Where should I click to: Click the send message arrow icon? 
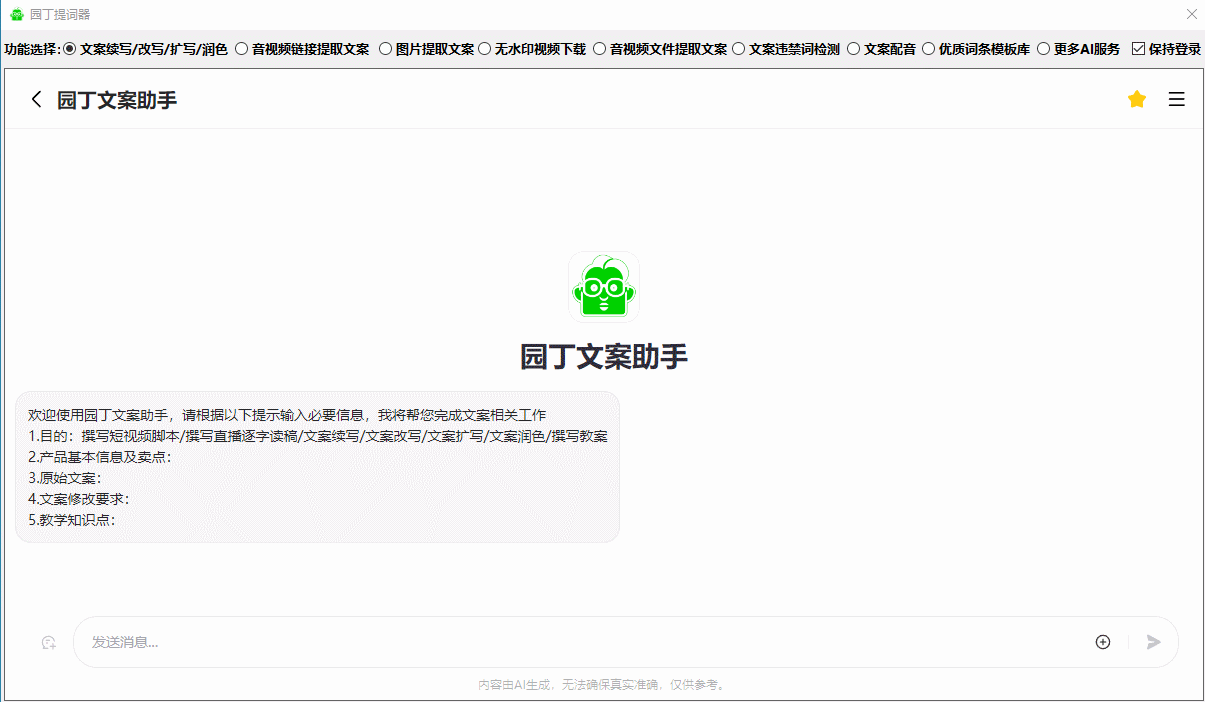1153,642
